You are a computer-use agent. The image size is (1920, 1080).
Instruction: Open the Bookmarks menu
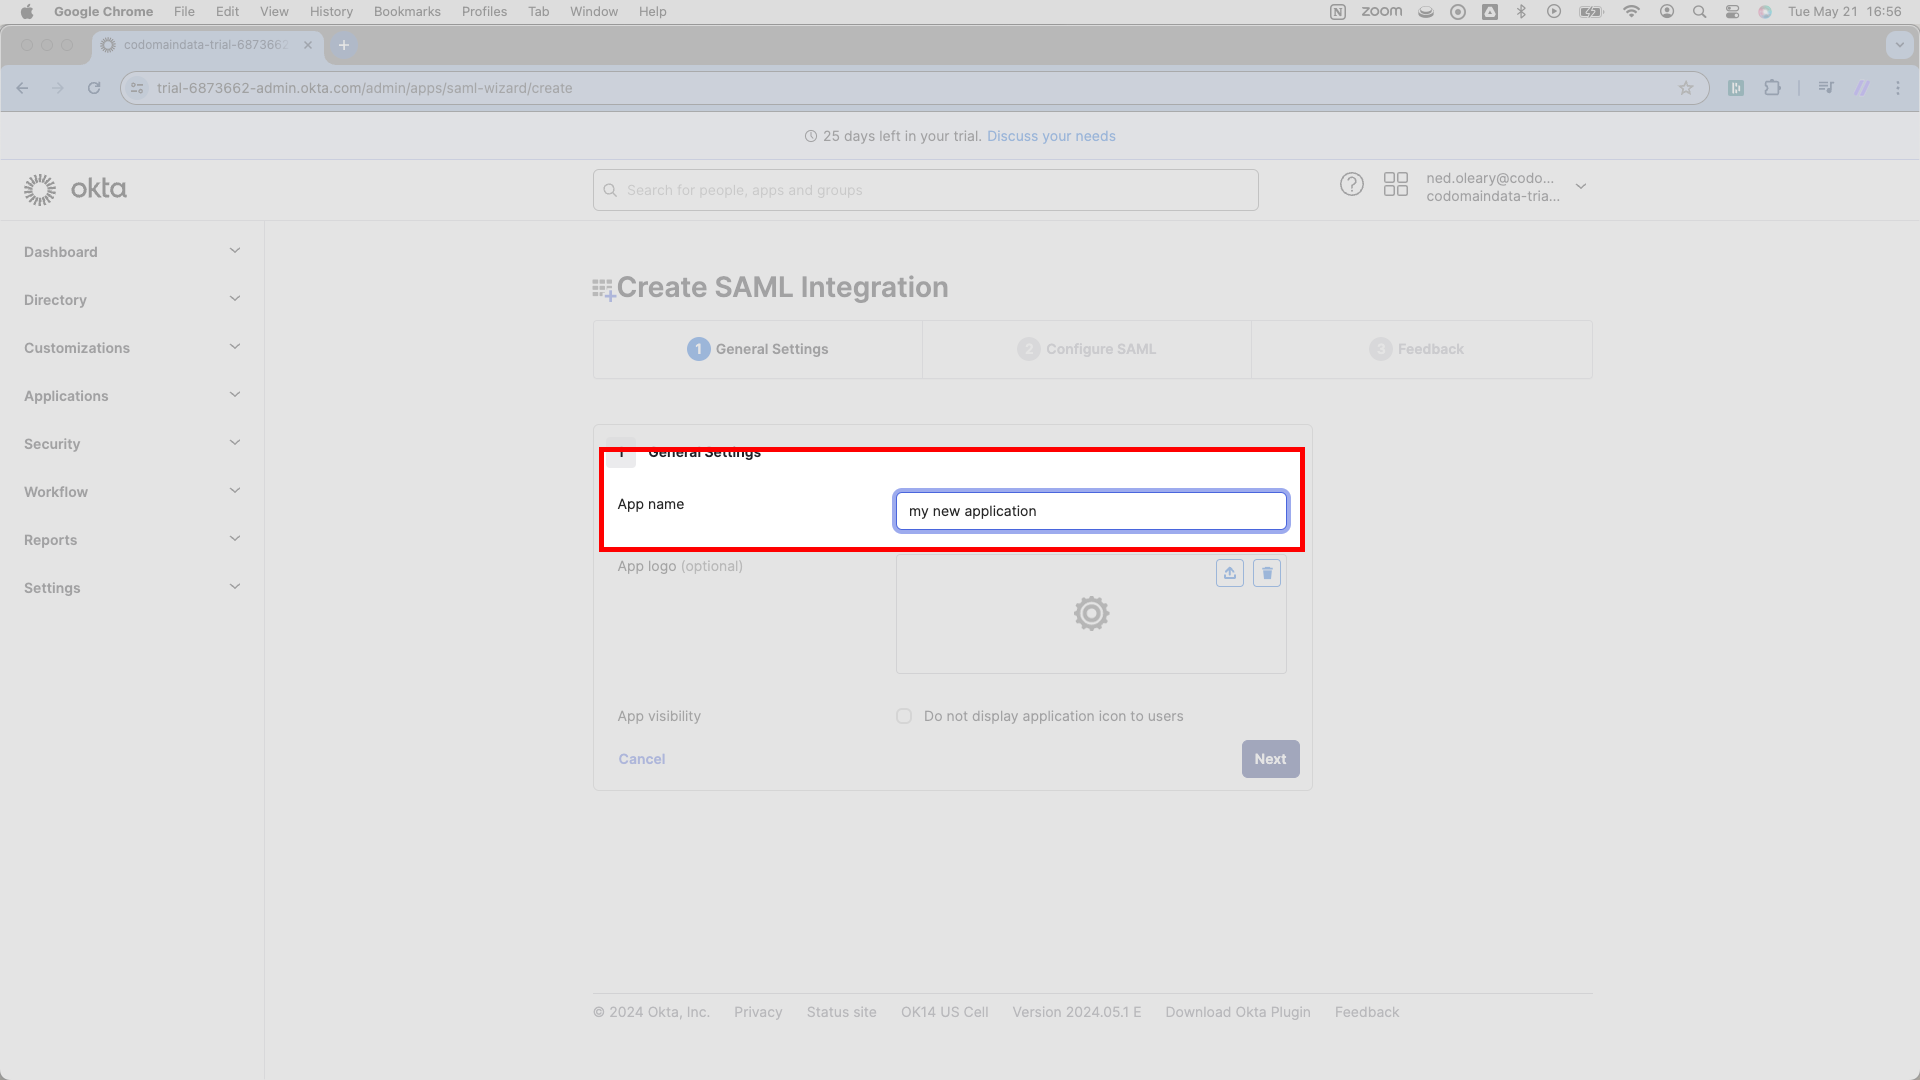[x=407, y=12]
